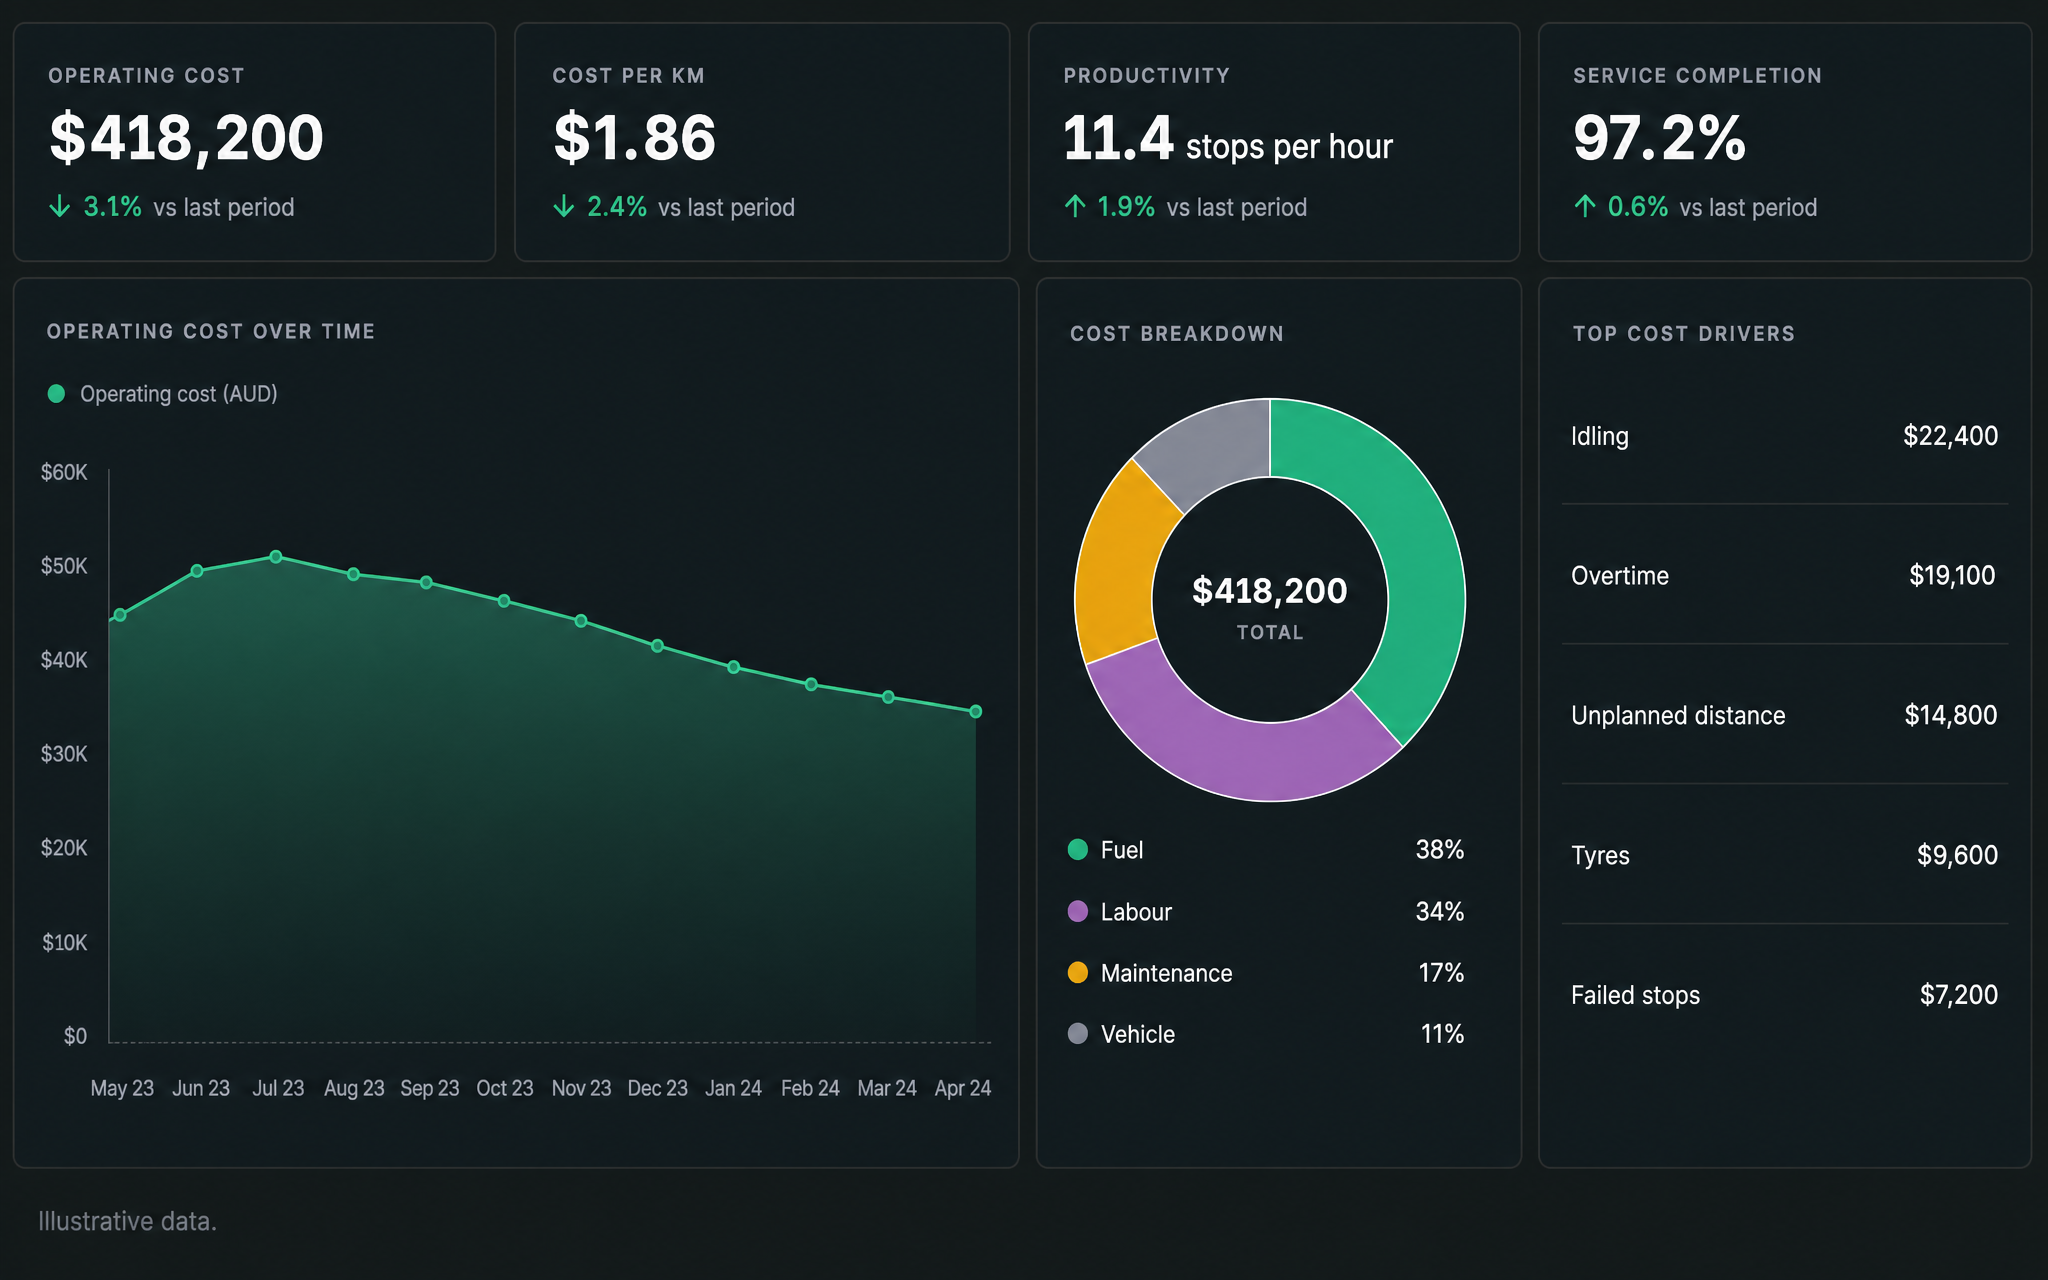Click the down arrow icon in Operating Cost card

[60, 207]
